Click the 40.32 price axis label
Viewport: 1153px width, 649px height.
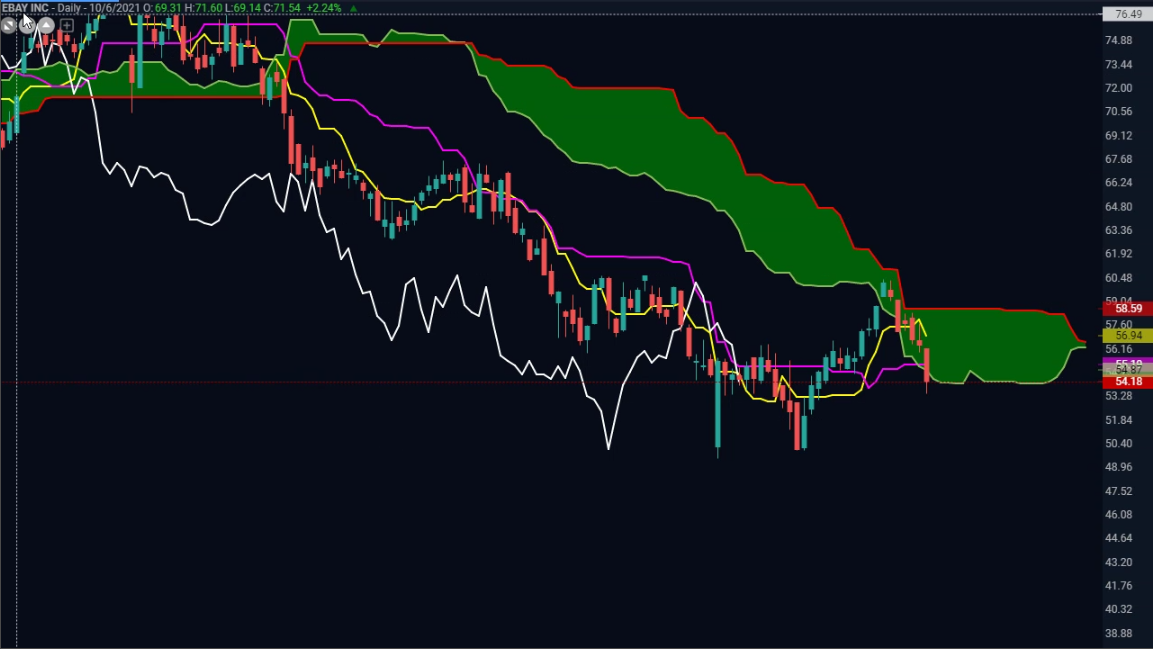(1118, 610)
